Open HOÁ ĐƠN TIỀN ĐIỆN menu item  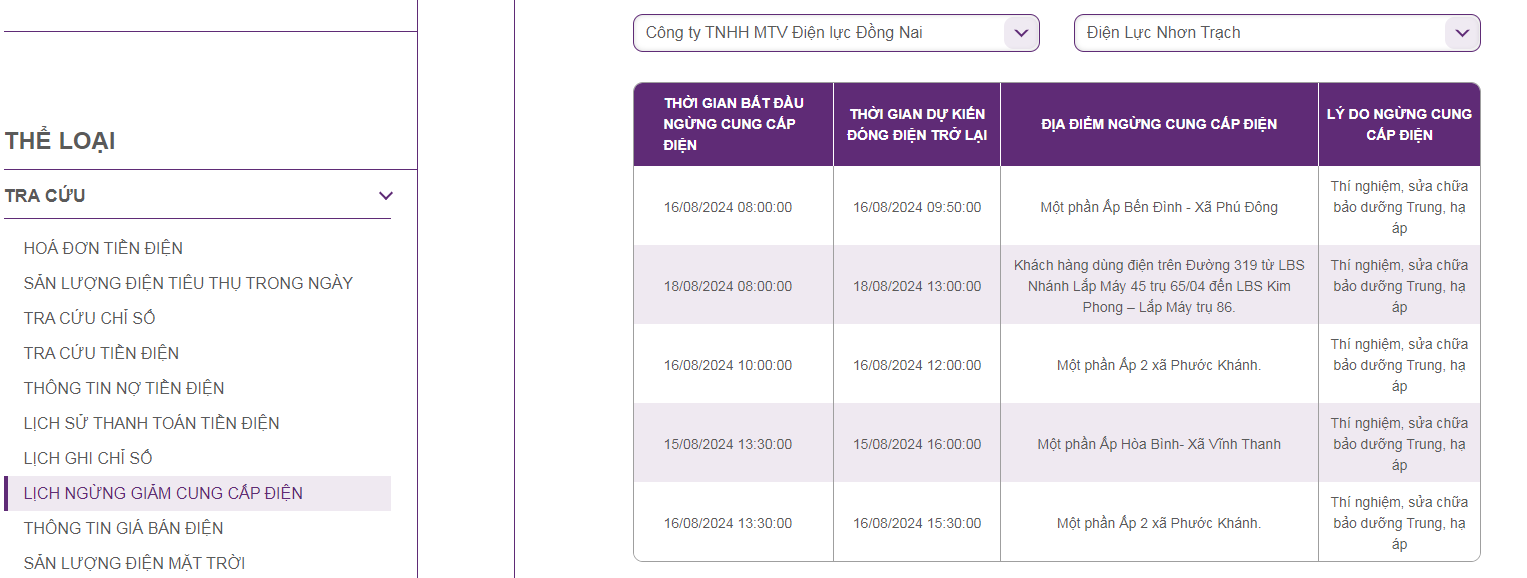pos(103,248)
